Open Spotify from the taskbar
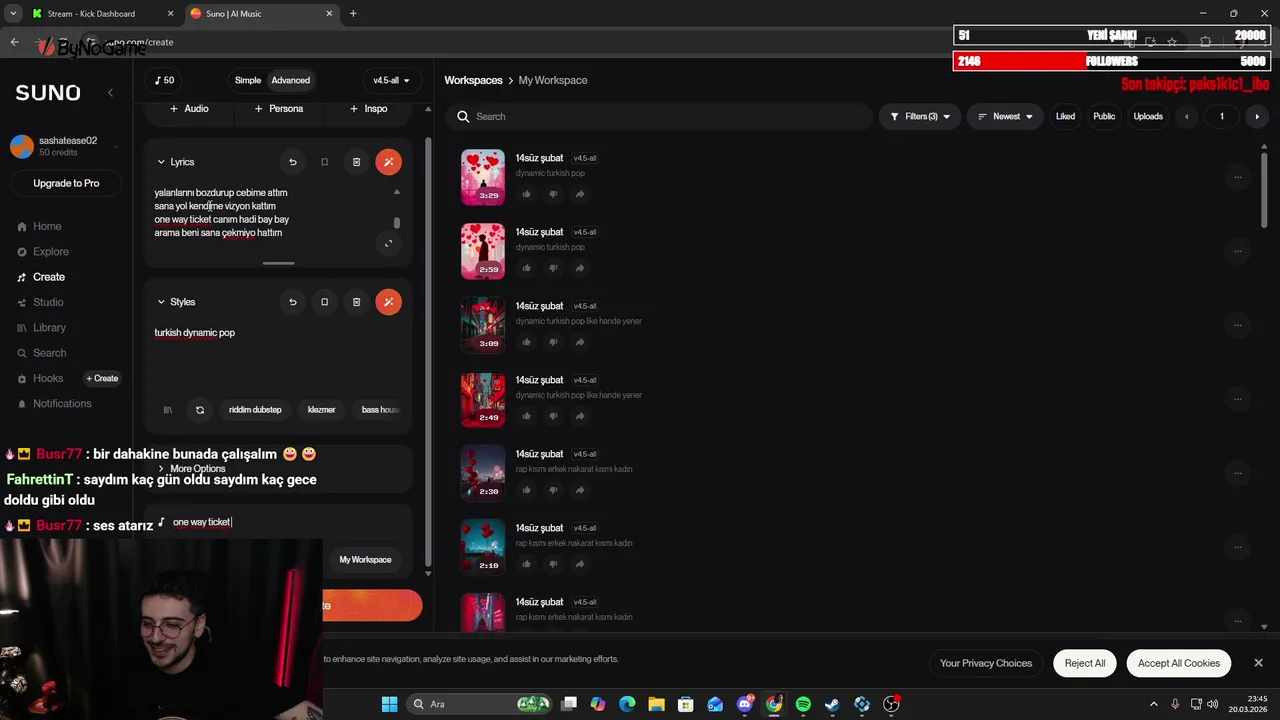 tap(803, 704)
